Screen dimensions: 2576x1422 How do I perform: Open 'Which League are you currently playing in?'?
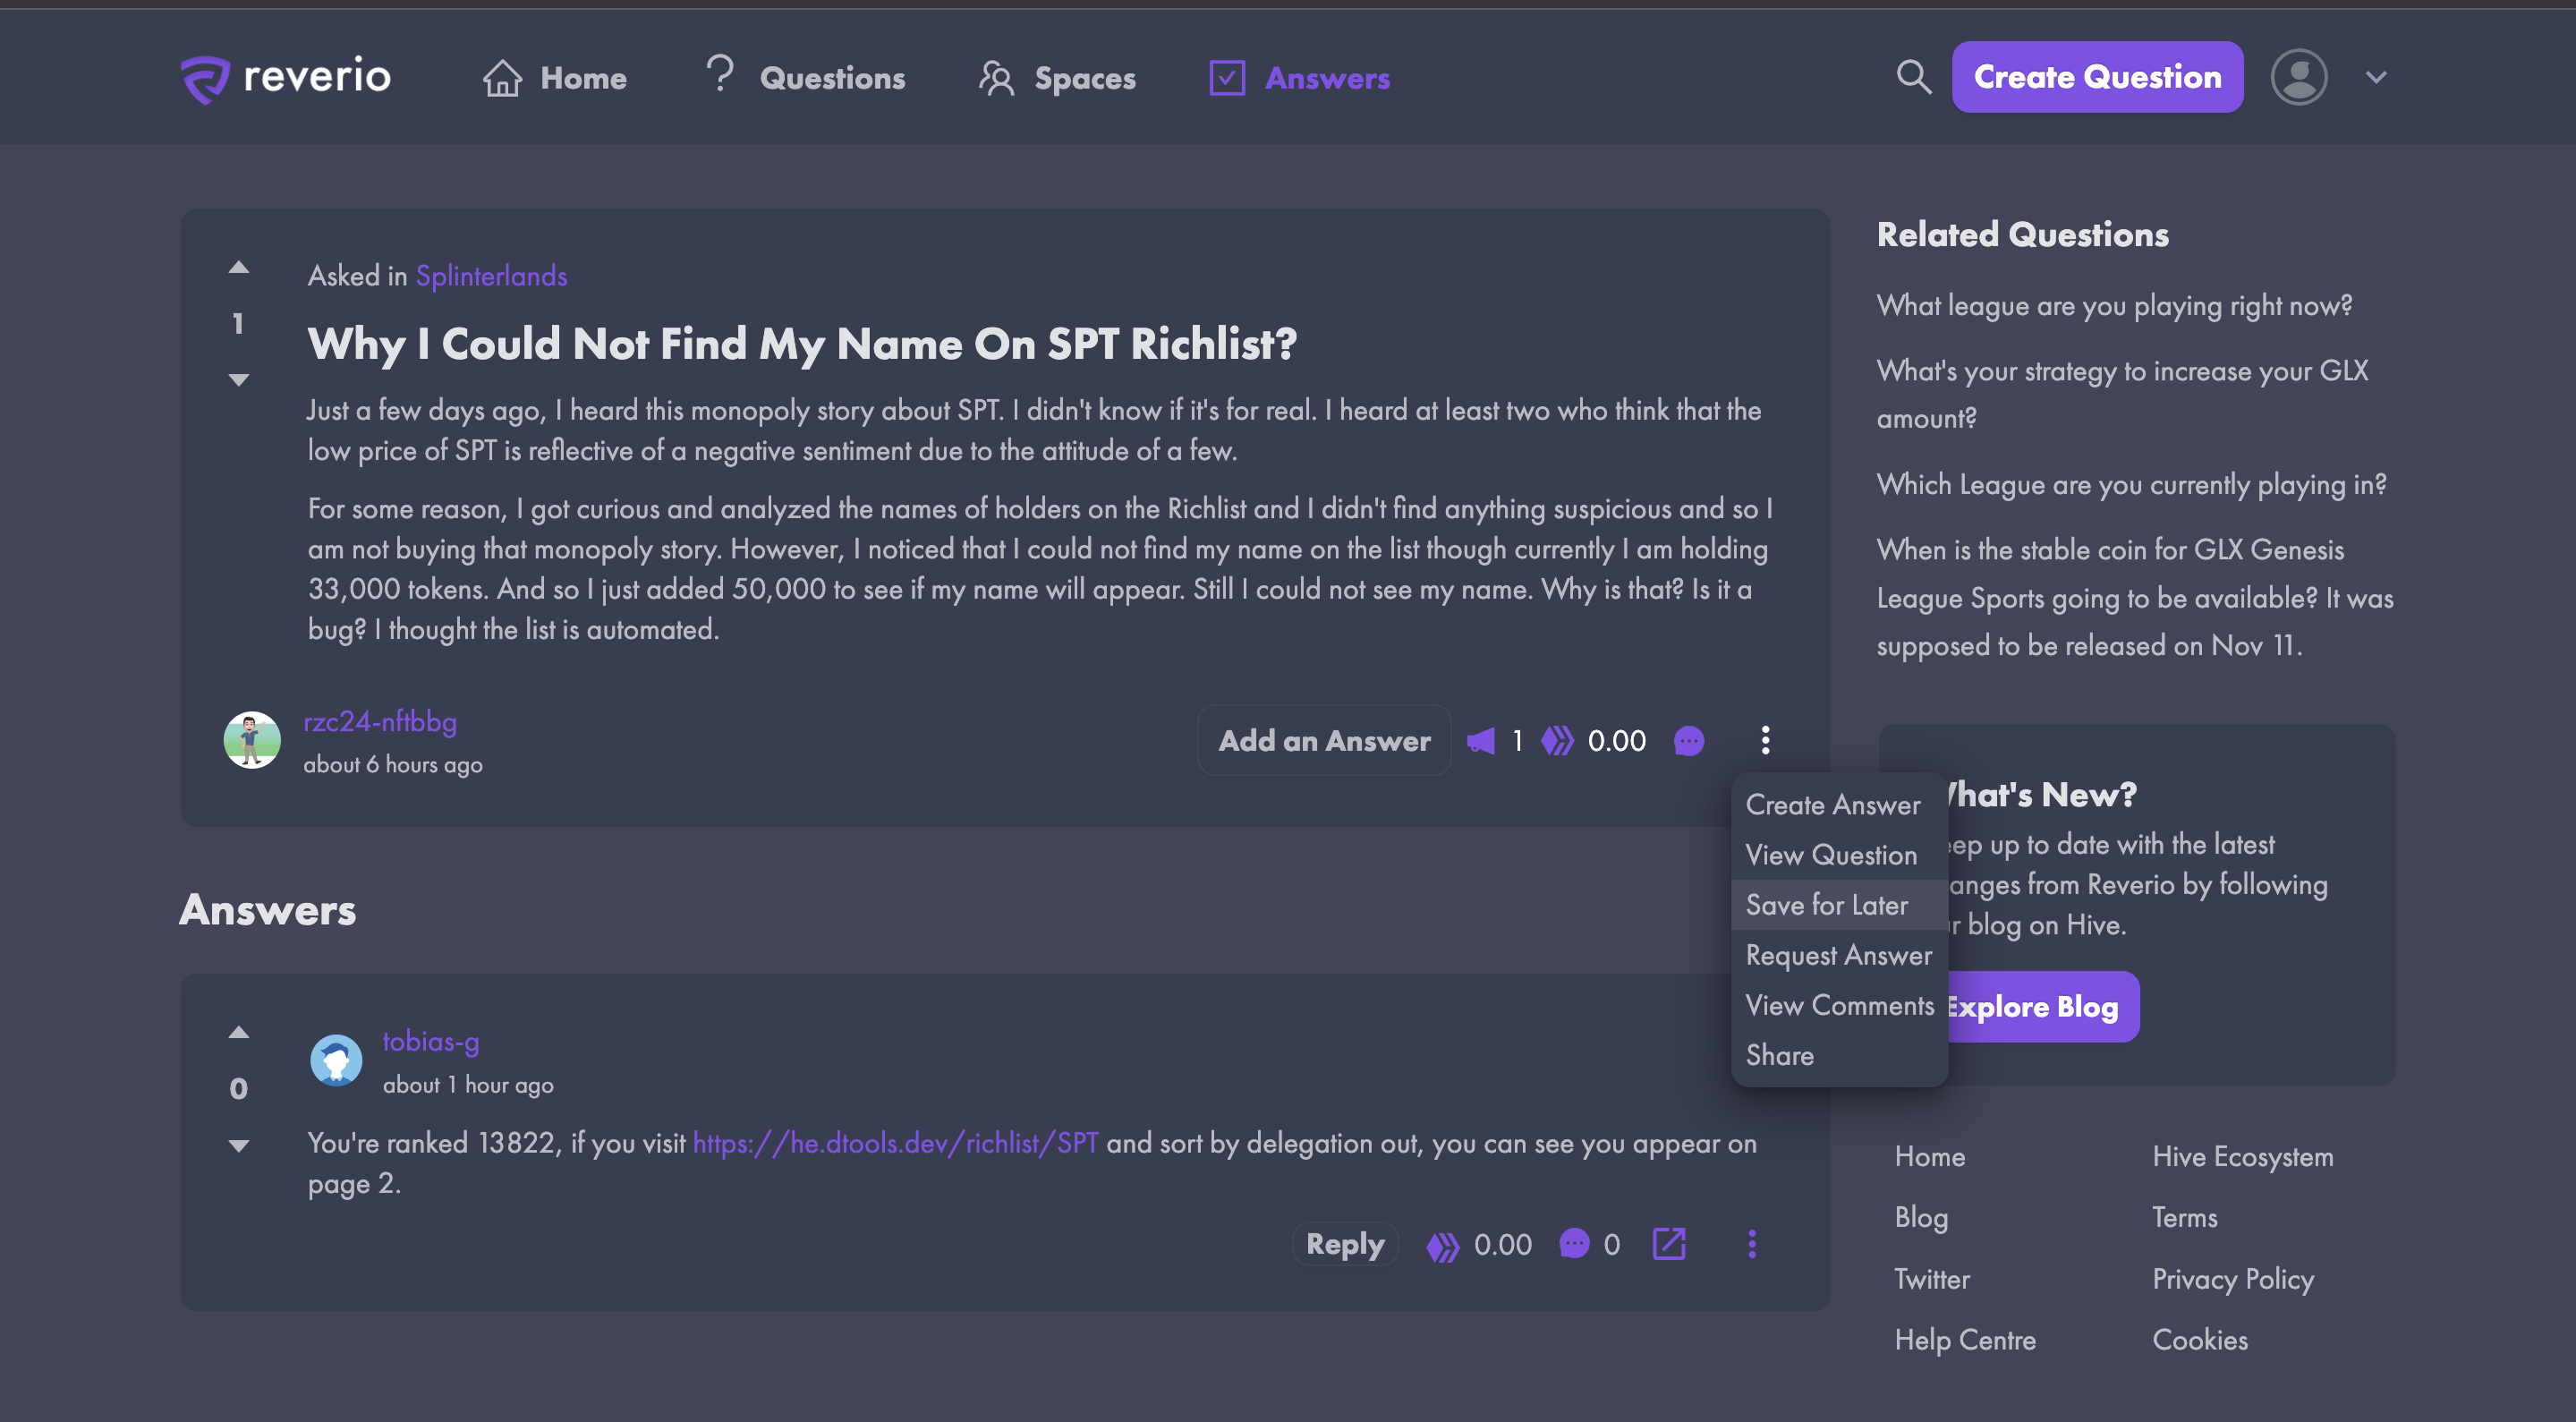tap(2131, 484)
